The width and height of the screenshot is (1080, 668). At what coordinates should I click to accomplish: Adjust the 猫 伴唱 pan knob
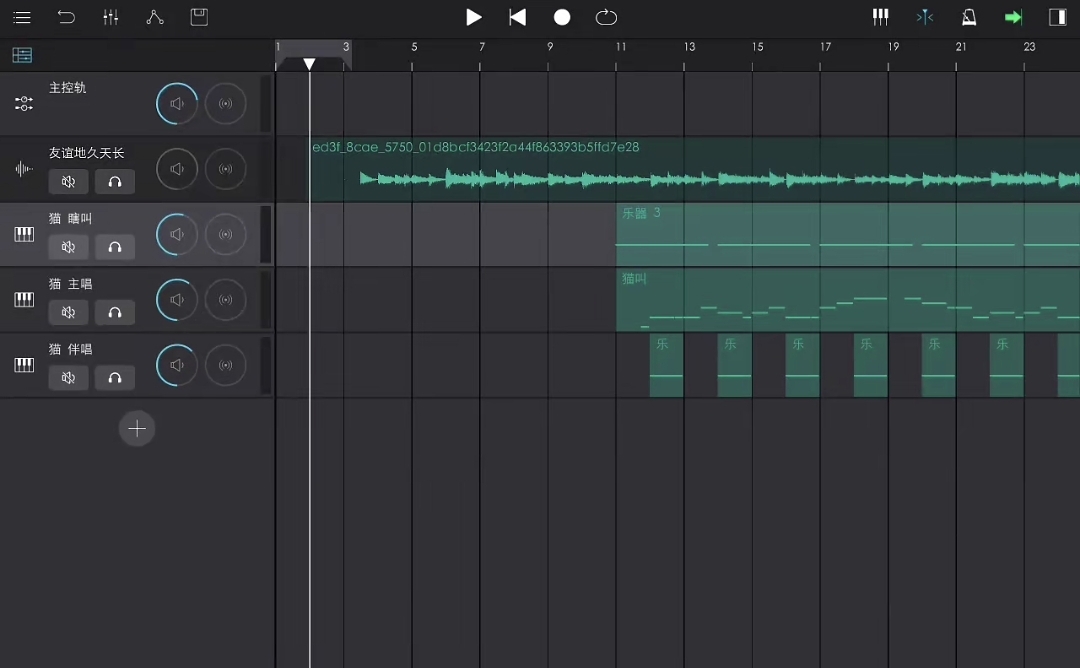click(225, 365)
